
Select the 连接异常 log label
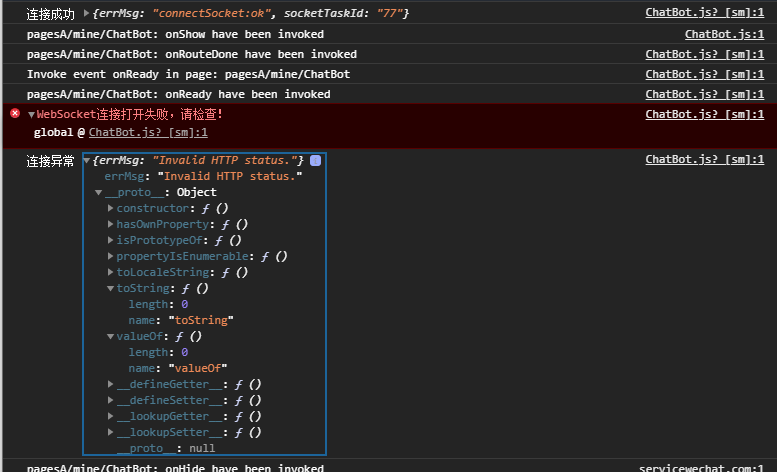point(50,161)
